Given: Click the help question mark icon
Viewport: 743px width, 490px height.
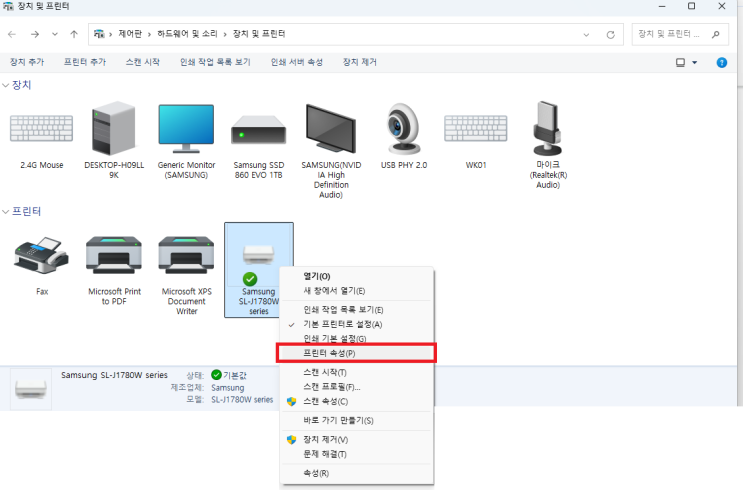Looking at the screenshot, I should [722, 63].
